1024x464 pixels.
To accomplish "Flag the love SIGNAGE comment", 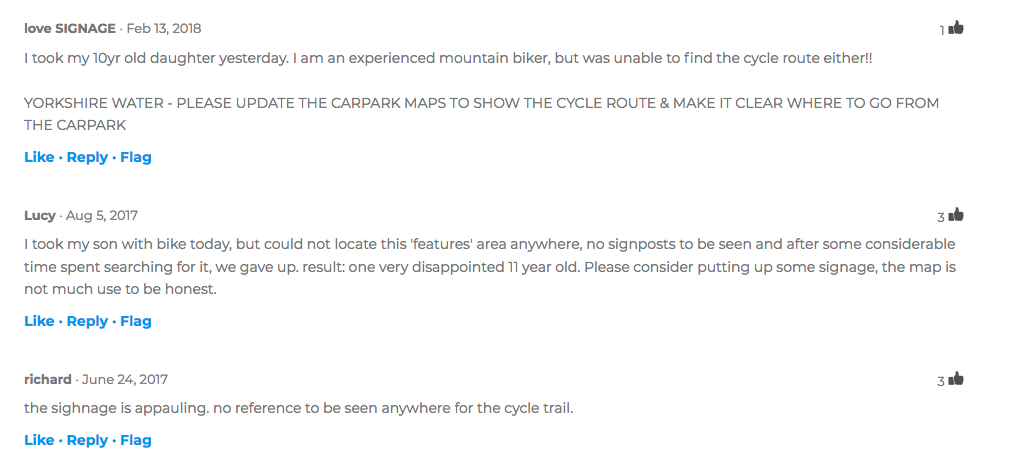I will pyautogui.click(x=136, y=157).
